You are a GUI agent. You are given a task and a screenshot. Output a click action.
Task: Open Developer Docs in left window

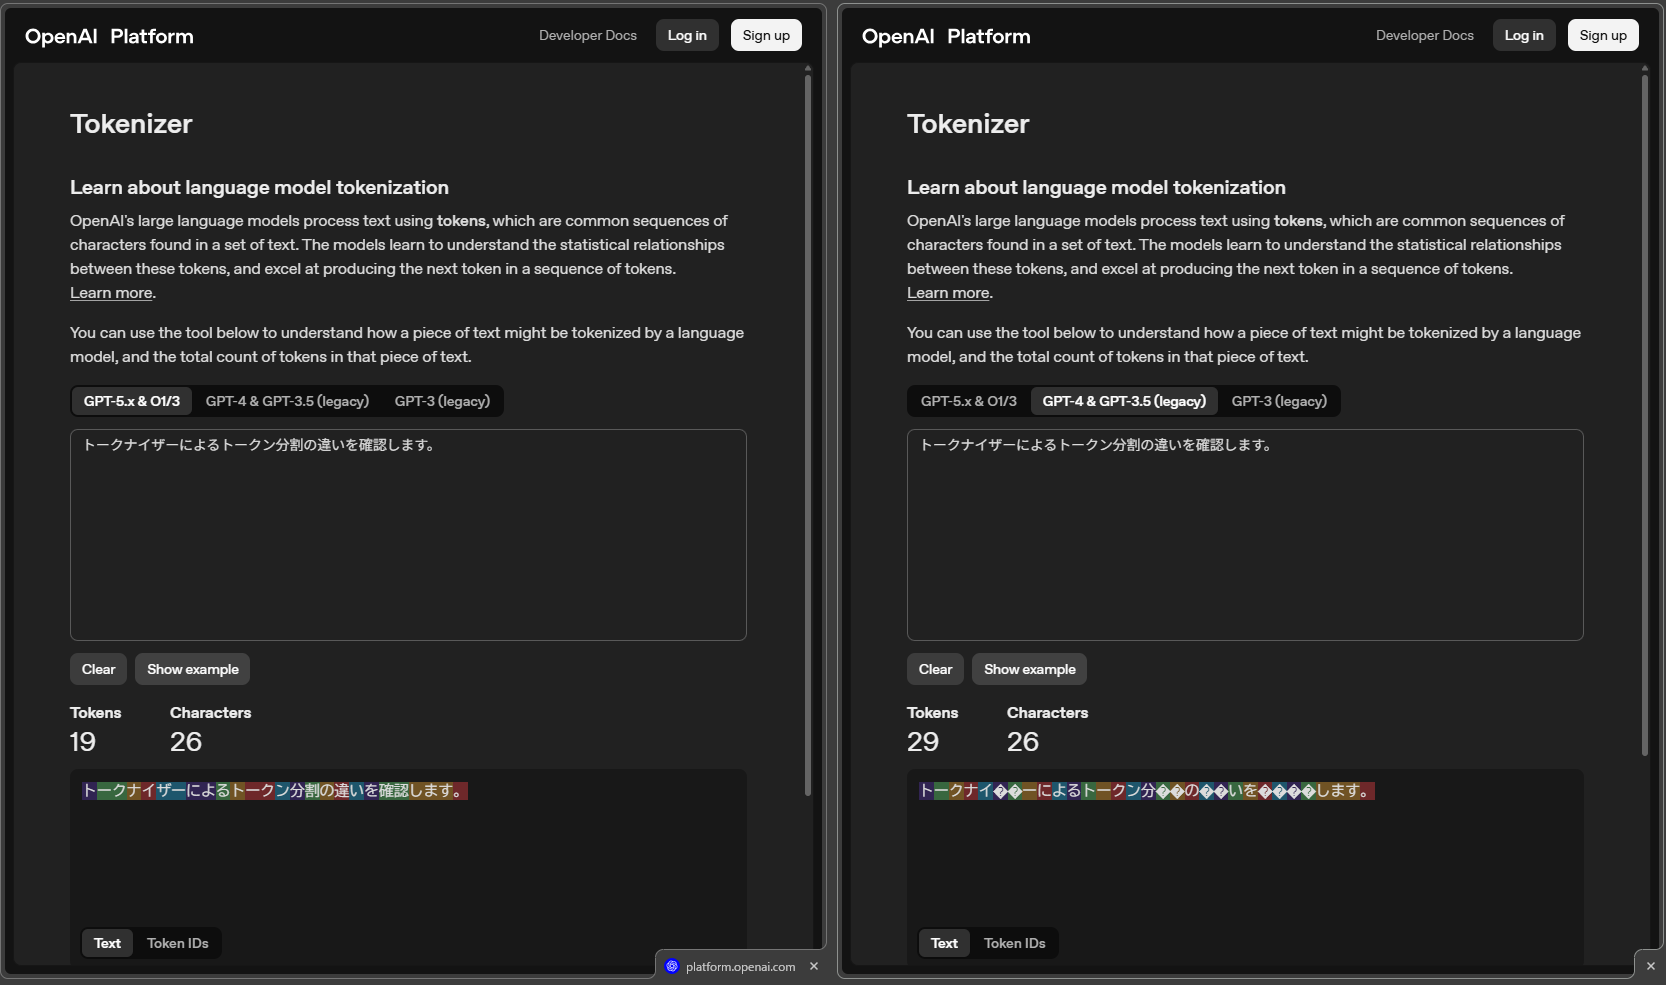[x=588, y=35]
